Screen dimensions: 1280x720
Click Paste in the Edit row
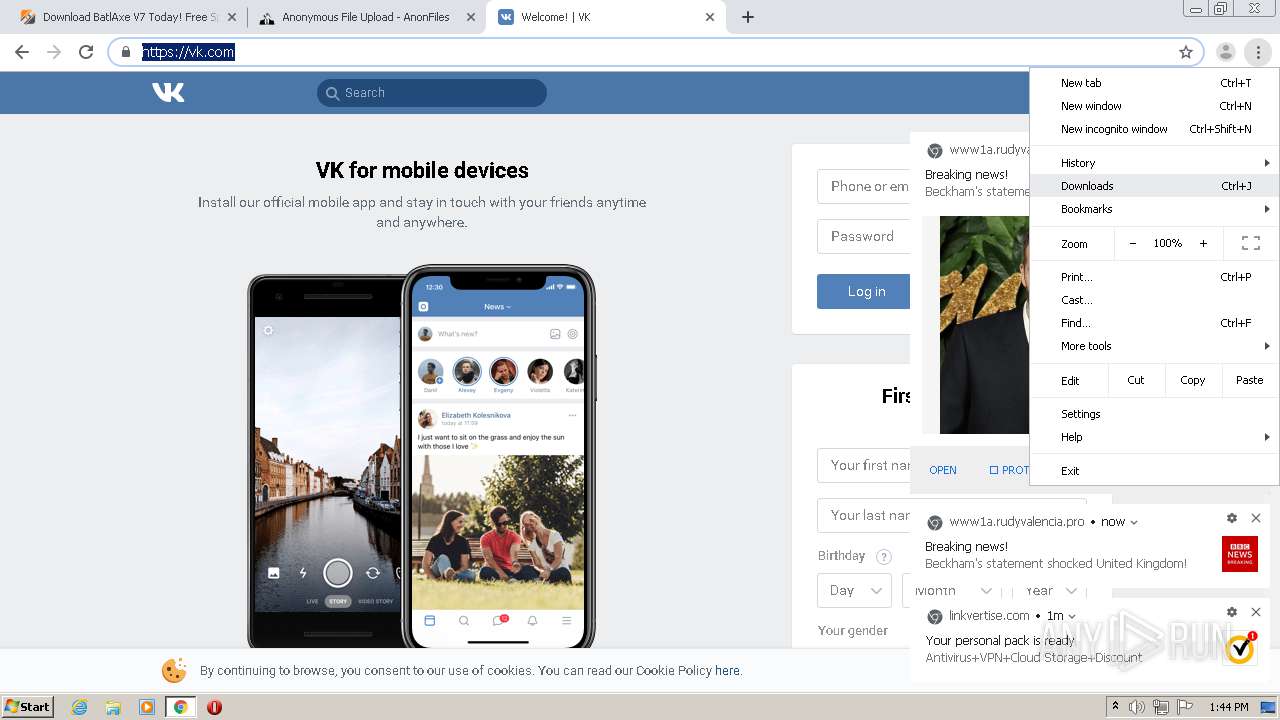[1250, 380]
